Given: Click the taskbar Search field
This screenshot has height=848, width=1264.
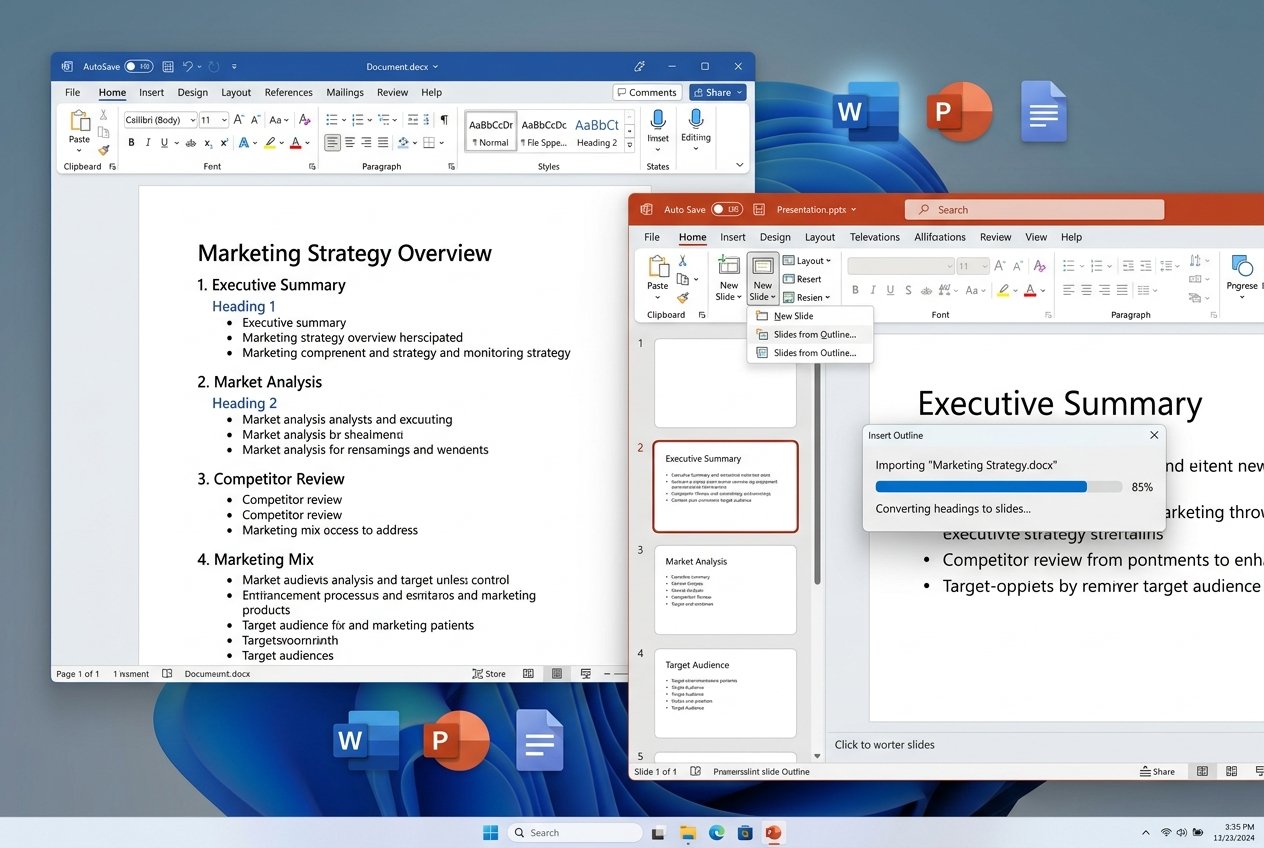Looking at the screenshot, I should coord(575,832).
